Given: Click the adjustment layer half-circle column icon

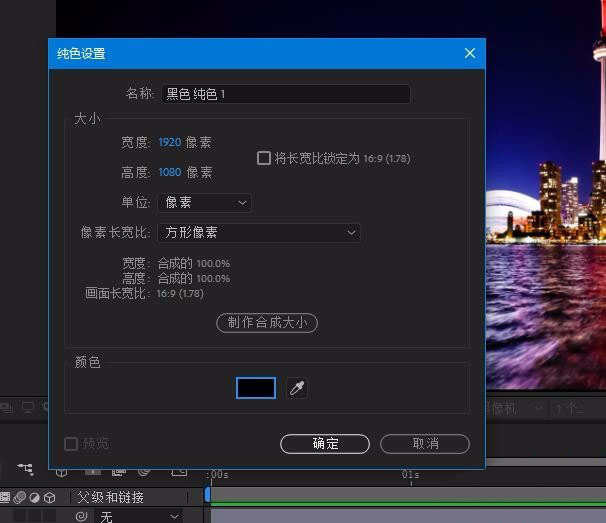Looking at the screenshot, I should tap(34, 497).
